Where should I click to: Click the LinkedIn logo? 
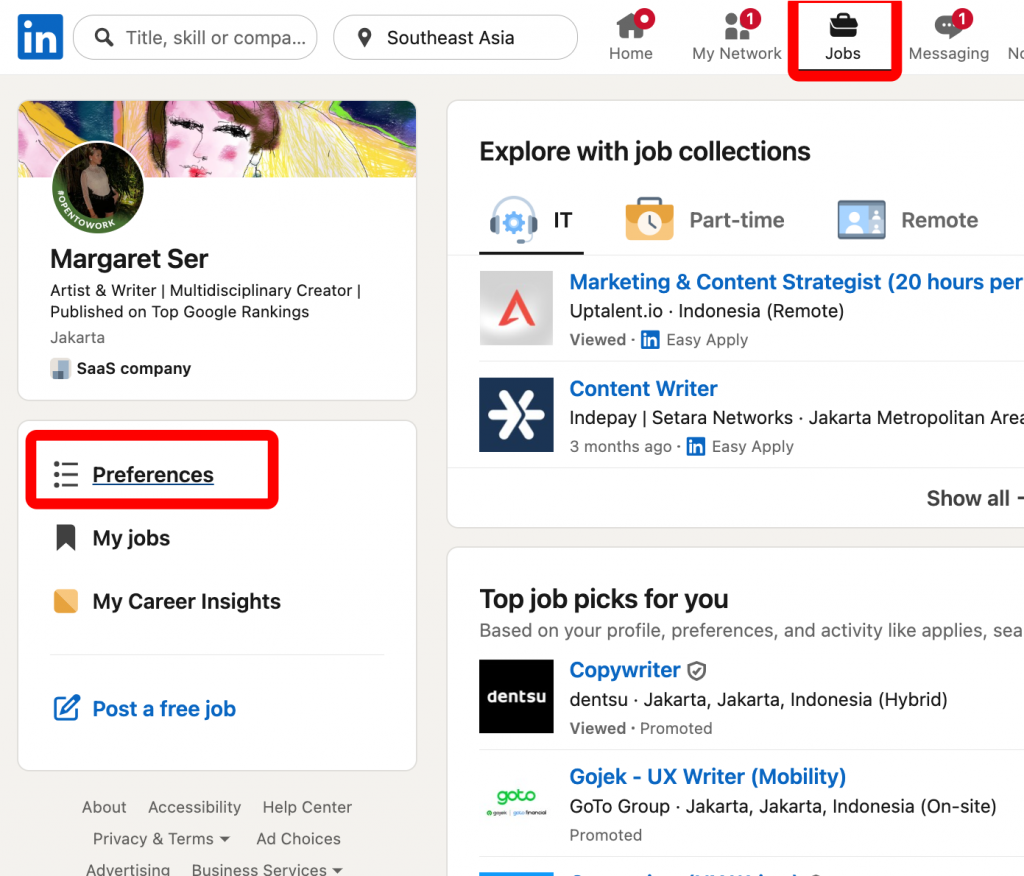[x=39, y=36]
